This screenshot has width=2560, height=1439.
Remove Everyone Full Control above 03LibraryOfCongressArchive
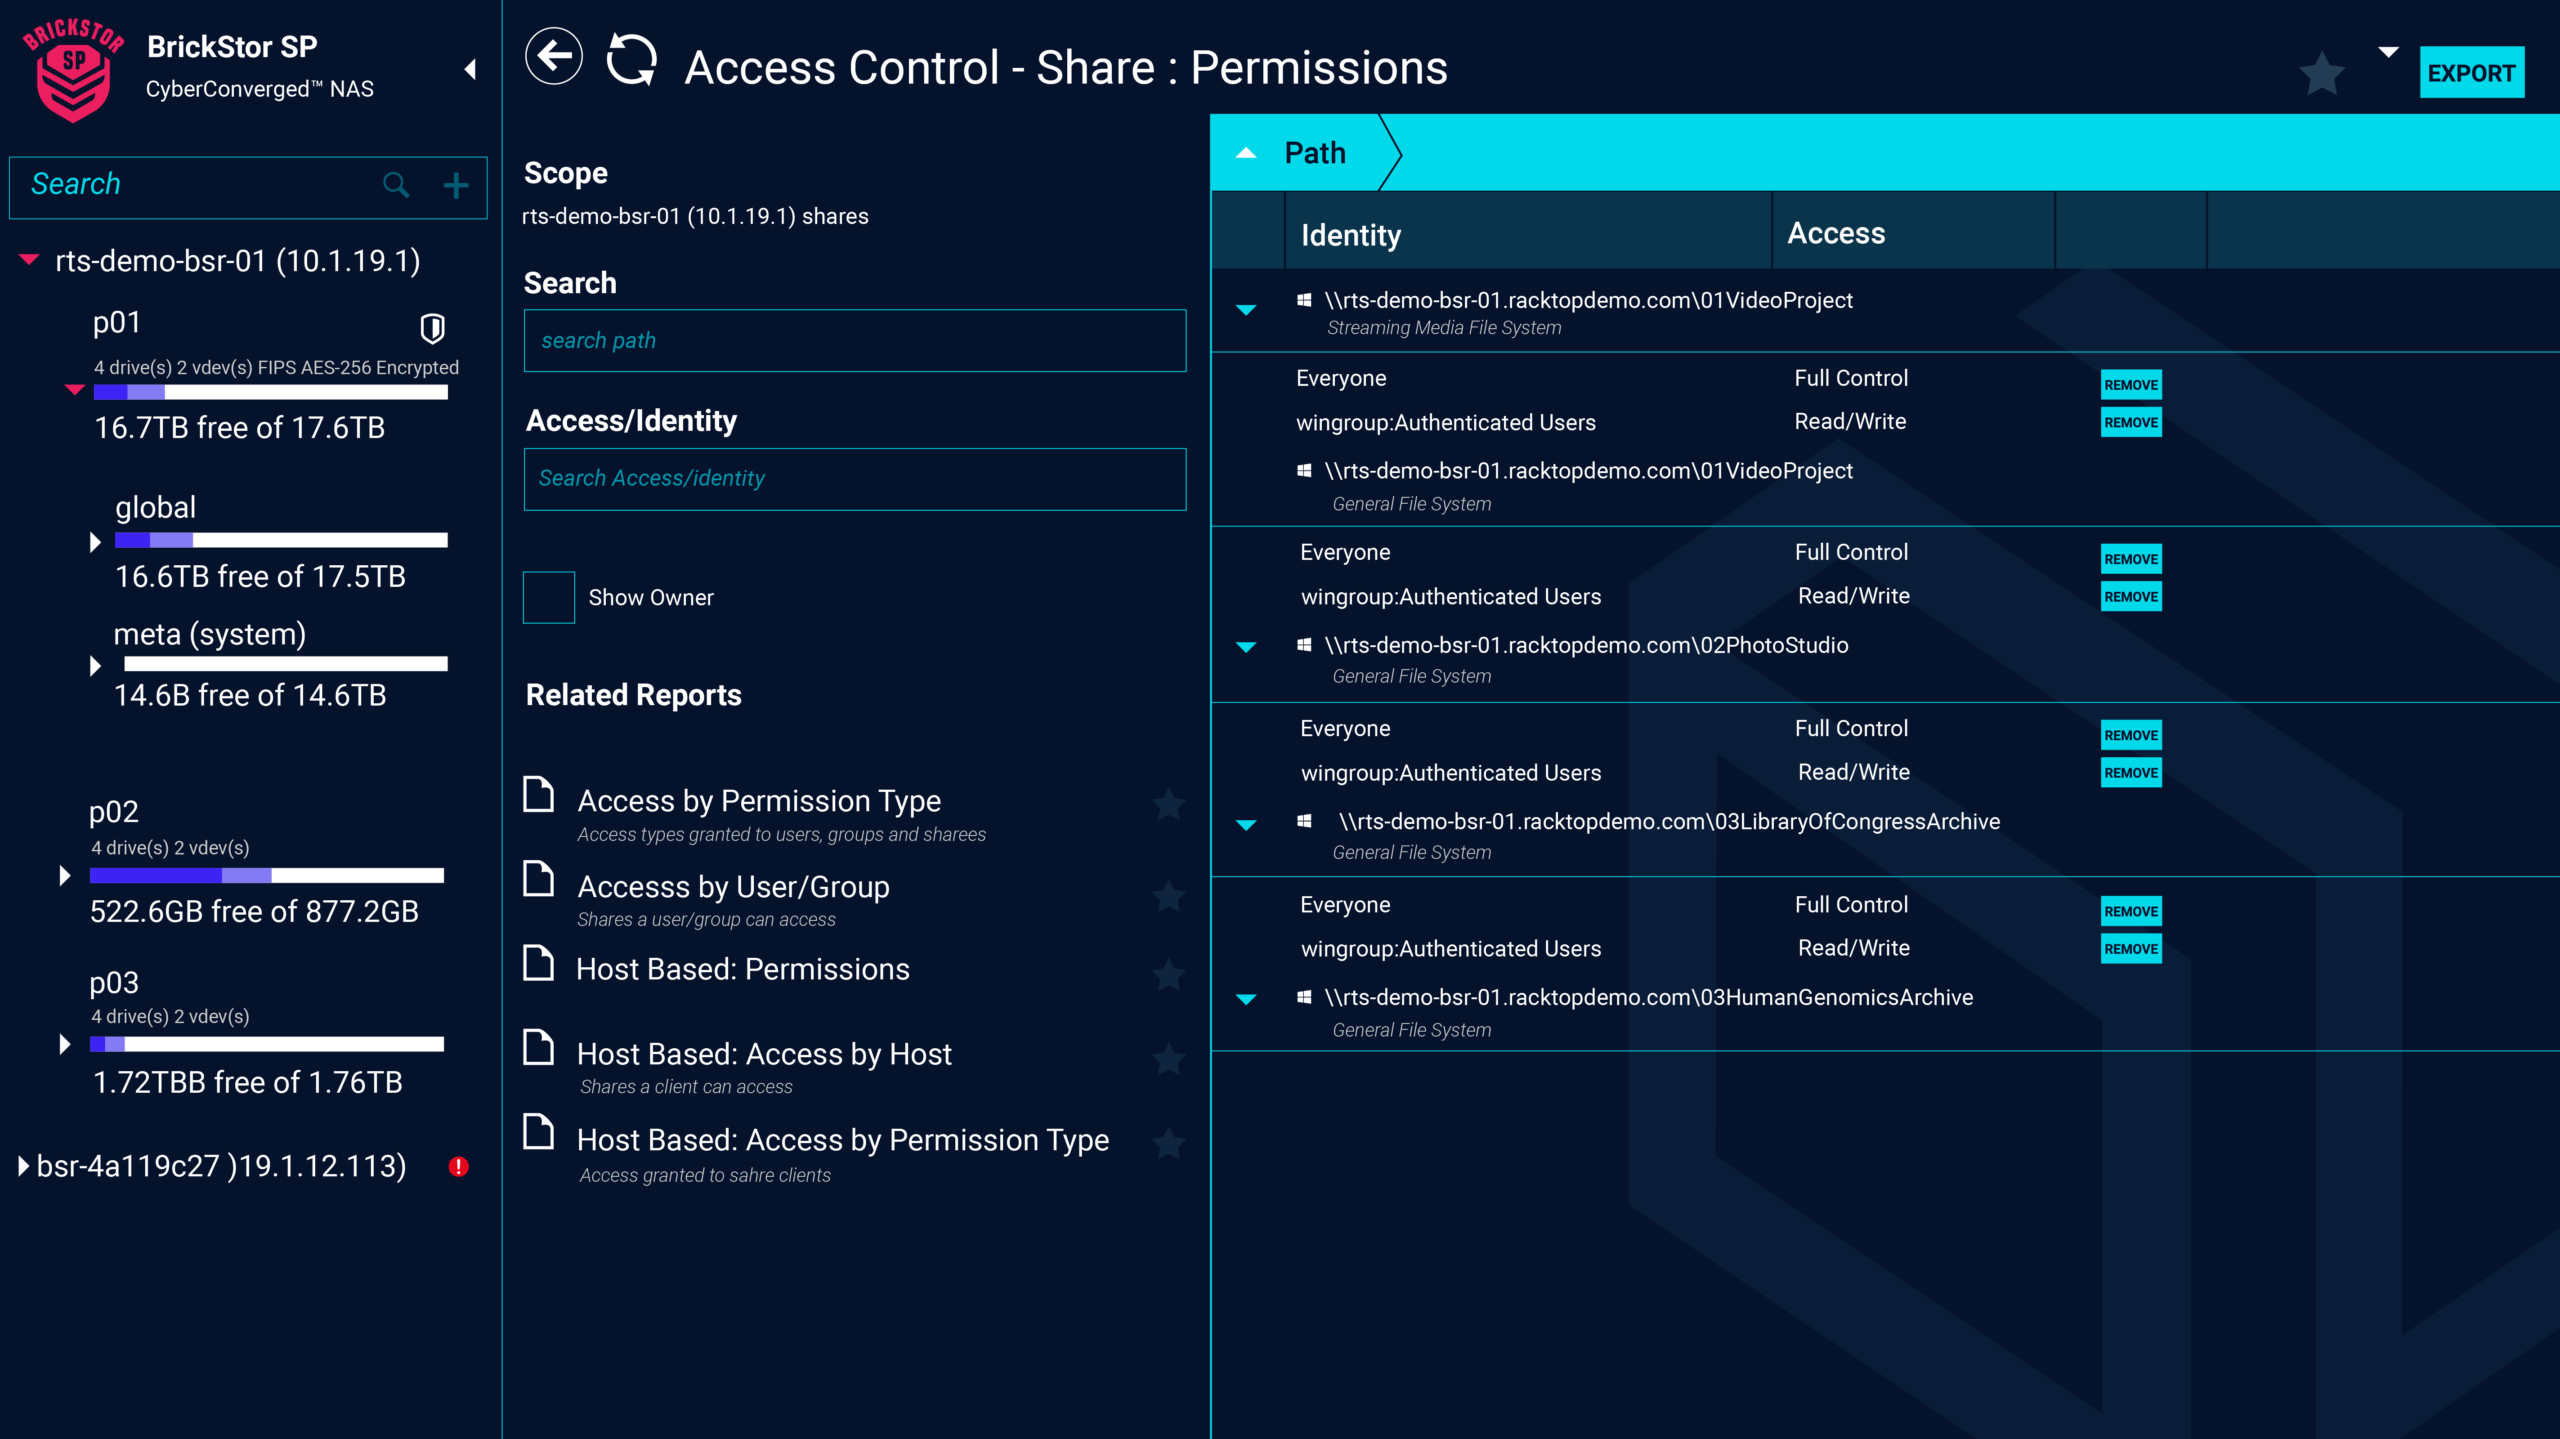[2131, 735]
